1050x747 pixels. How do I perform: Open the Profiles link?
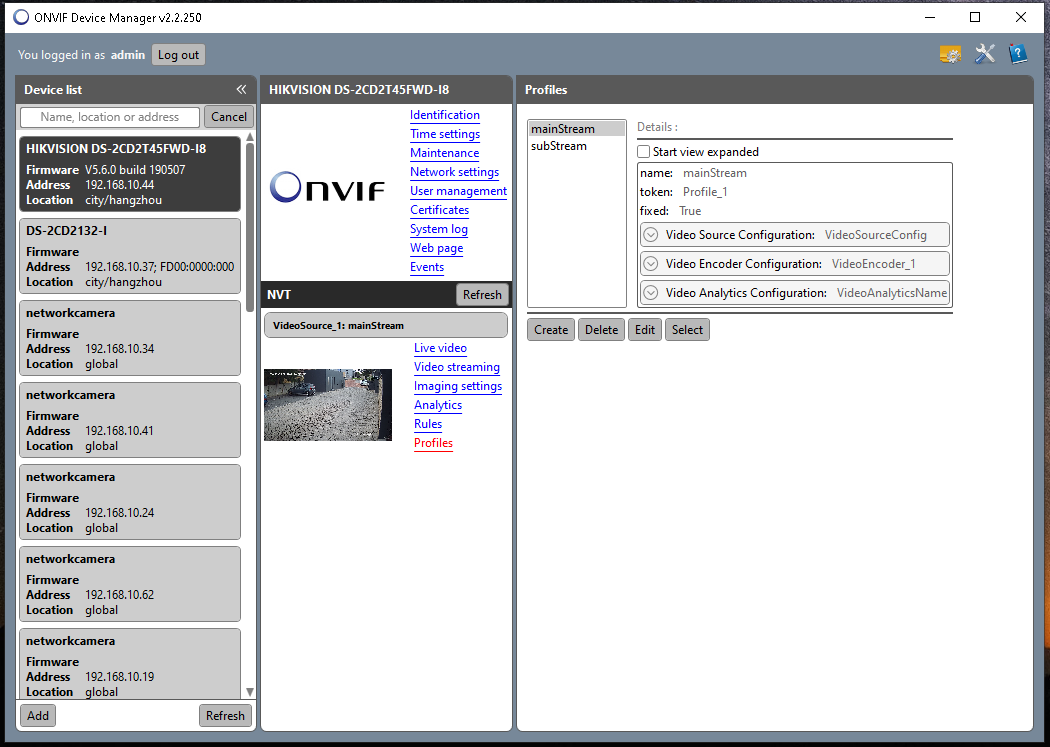[x=433, y=443]
